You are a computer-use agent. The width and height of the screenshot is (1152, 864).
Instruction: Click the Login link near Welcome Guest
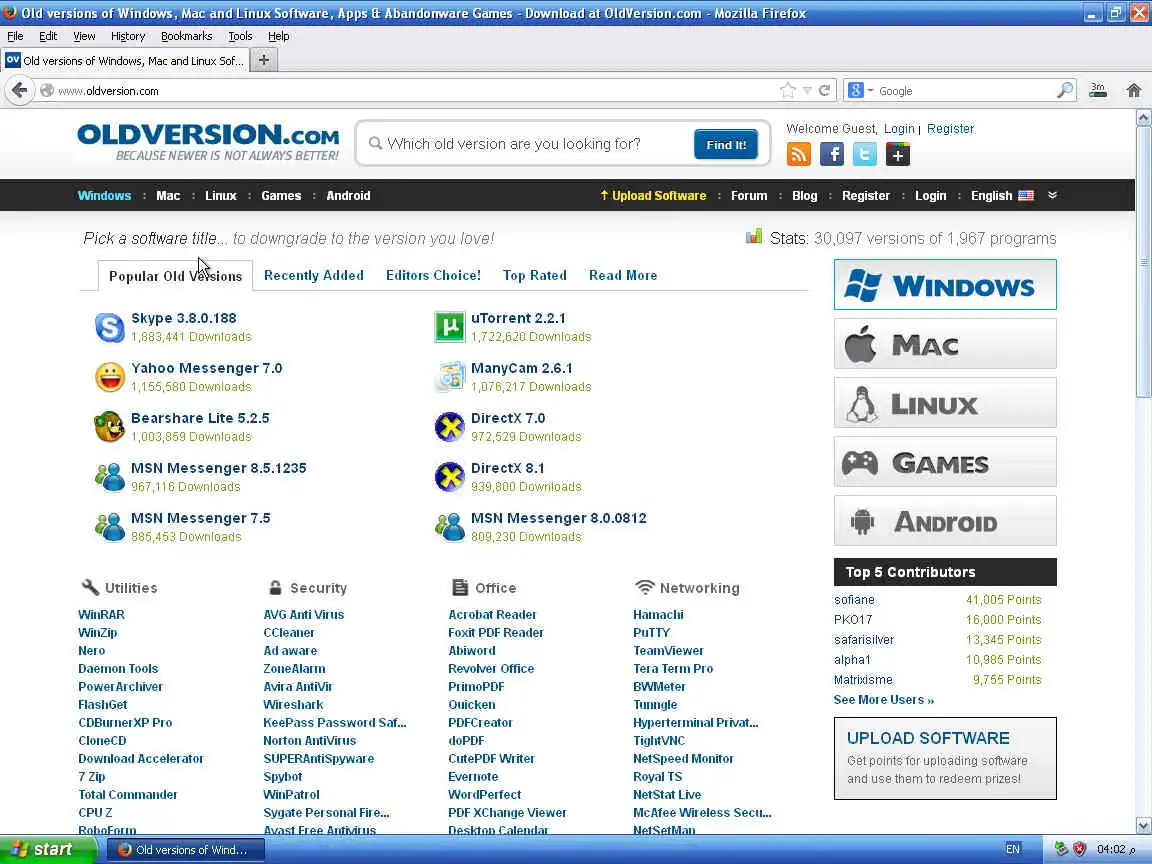tap(899, 129)
